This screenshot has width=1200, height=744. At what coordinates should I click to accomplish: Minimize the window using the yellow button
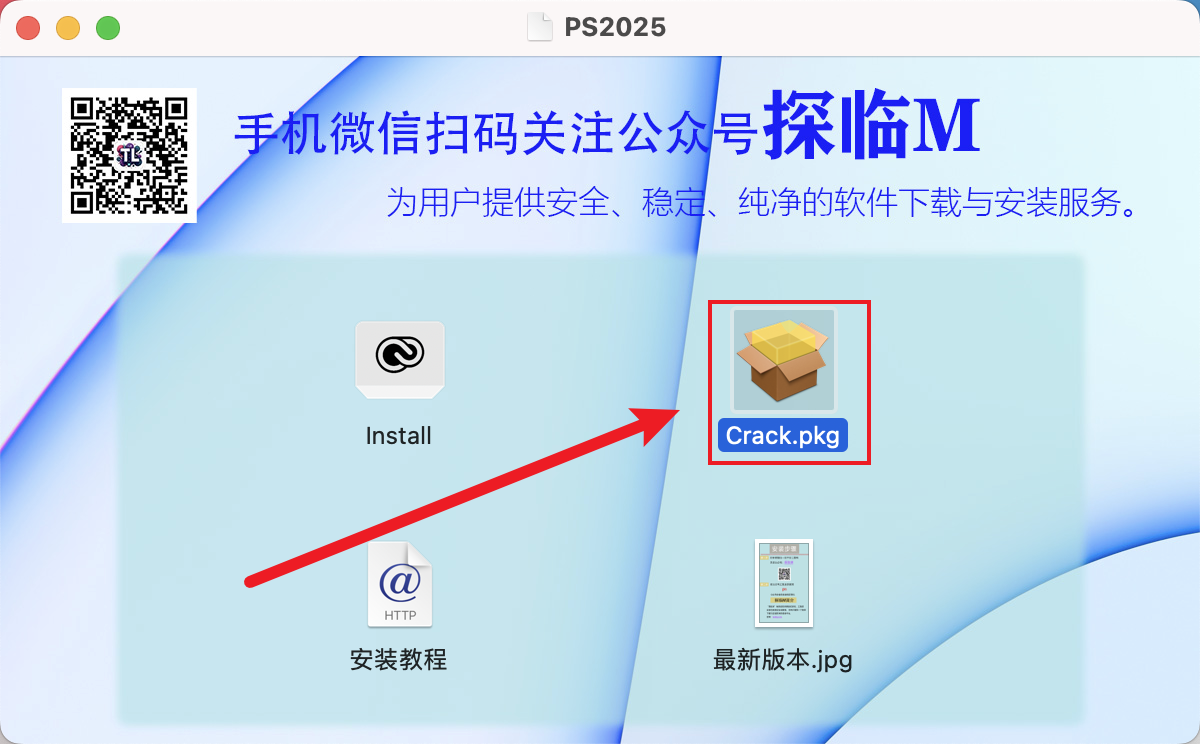click(x=68, y=28)
